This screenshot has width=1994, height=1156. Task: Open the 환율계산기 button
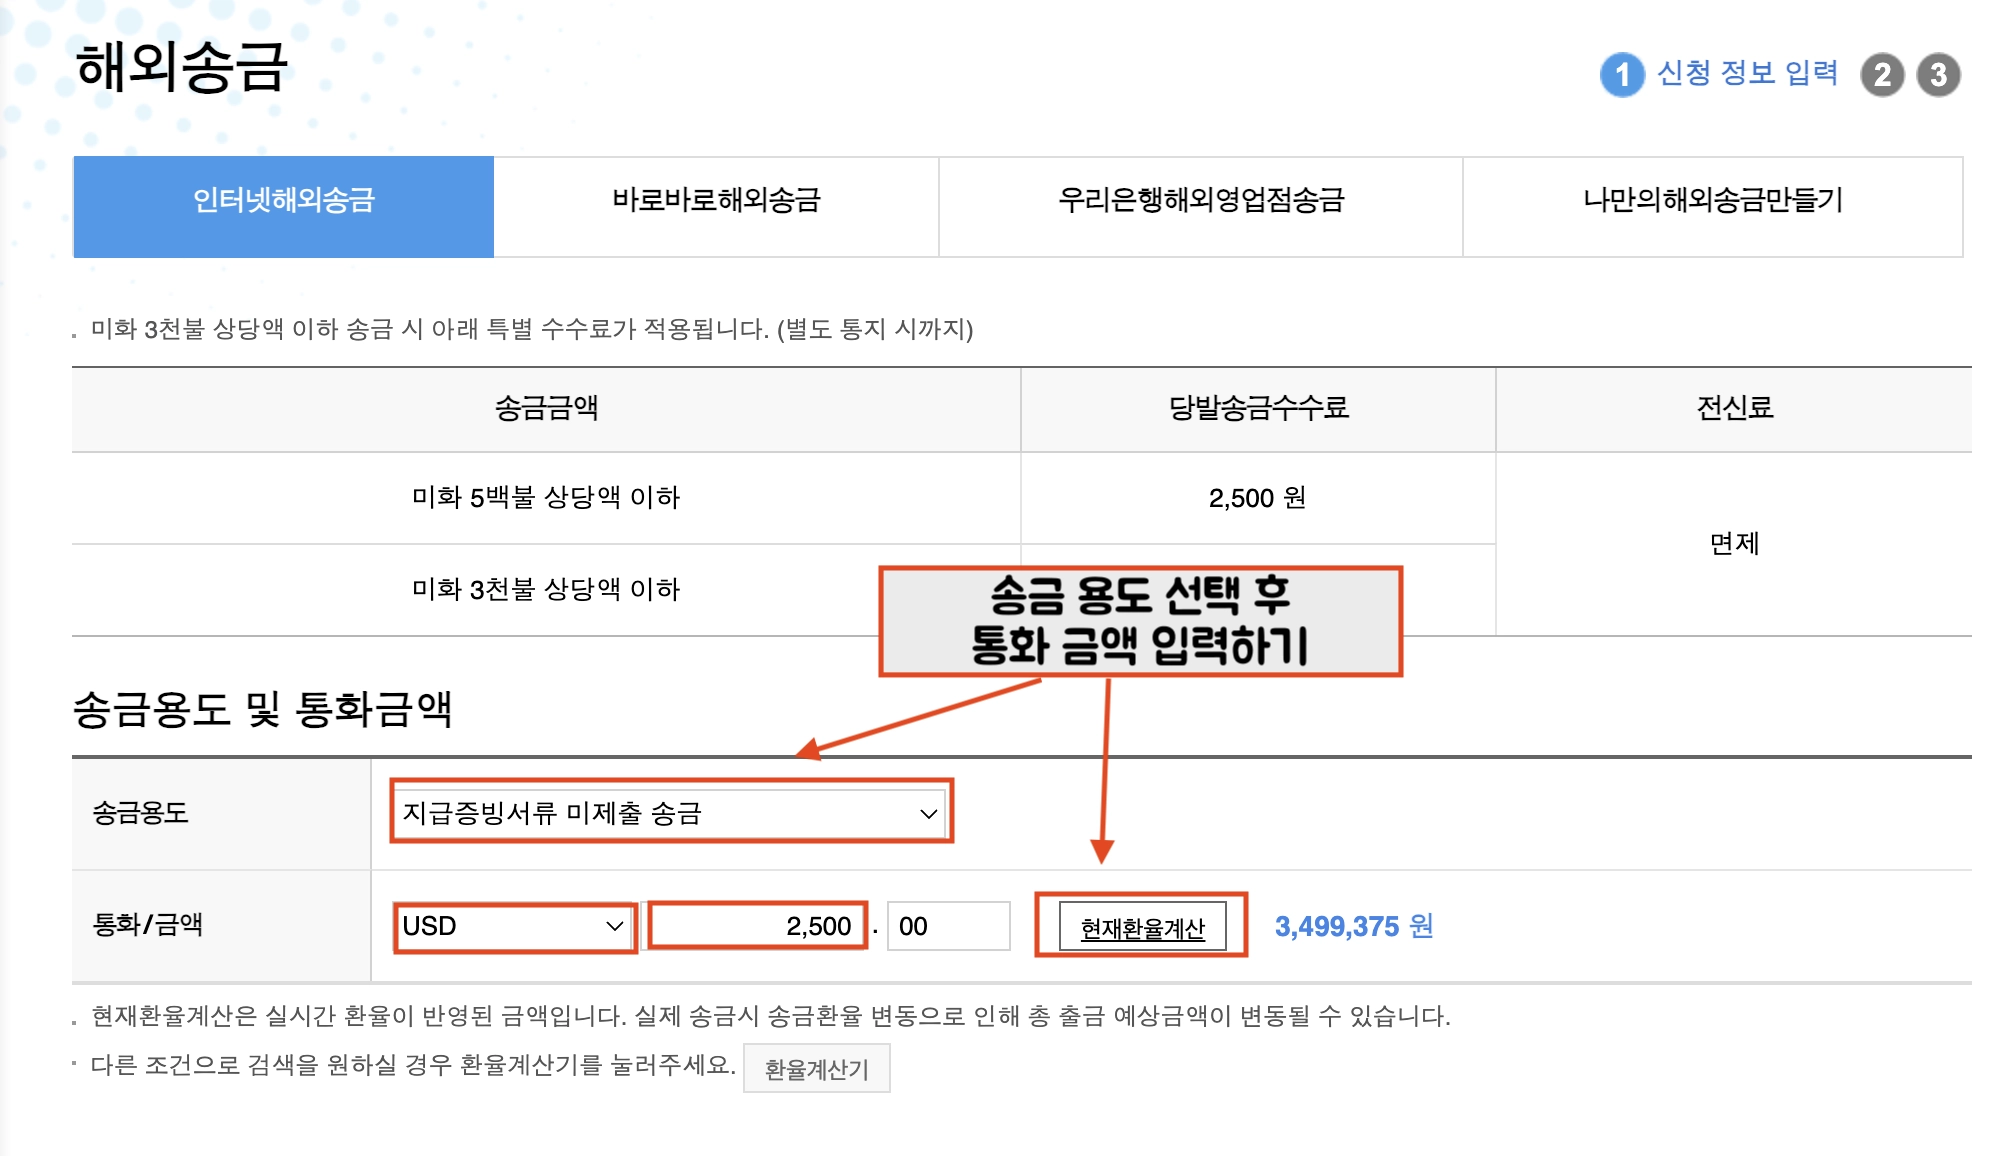[x=816, y=1069]
